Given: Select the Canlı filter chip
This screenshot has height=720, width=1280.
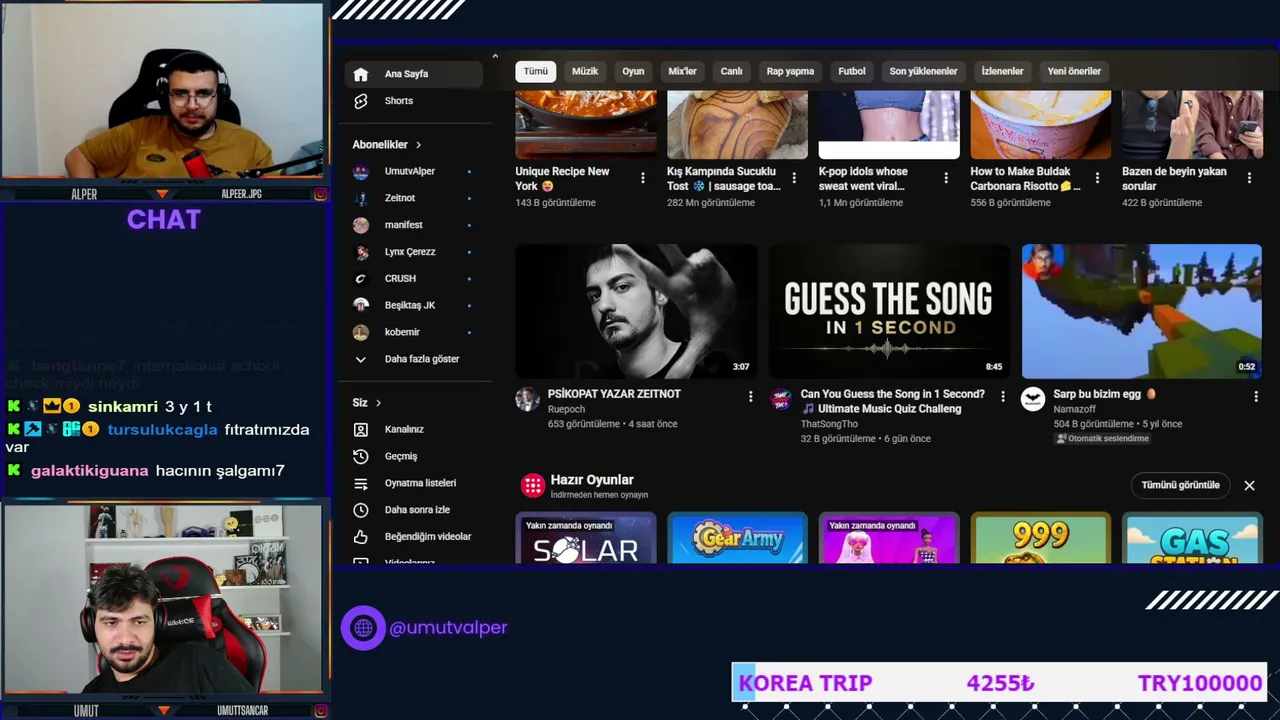Looking at the screenshot, I should tap(732, 71).
